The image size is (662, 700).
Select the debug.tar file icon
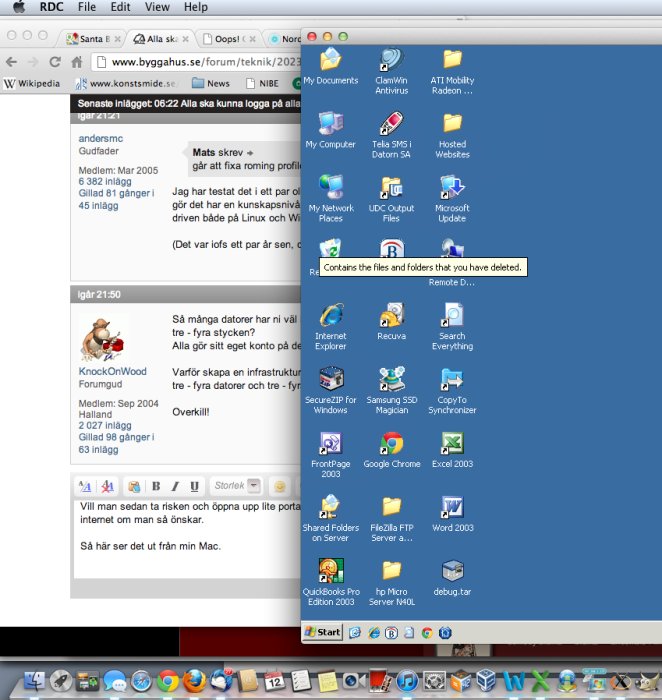[452, 577]
